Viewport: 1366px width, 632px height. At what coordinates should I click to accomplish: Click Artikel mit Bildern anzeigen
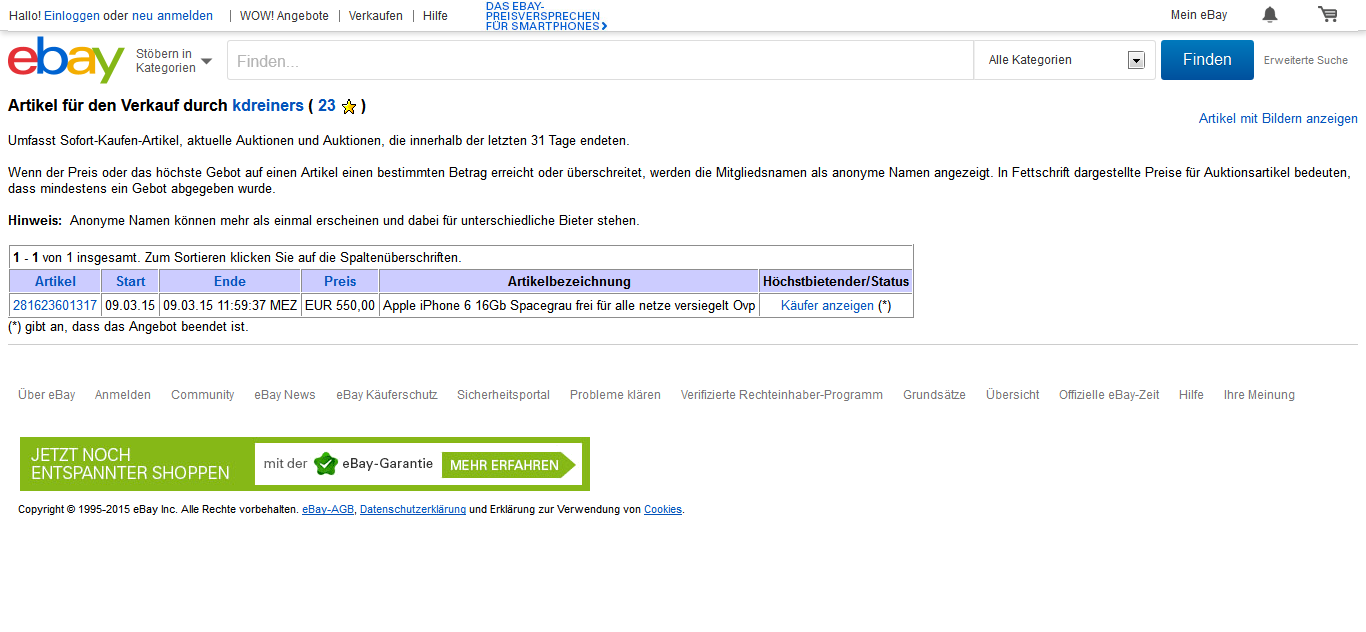[x=1278, y=118]
